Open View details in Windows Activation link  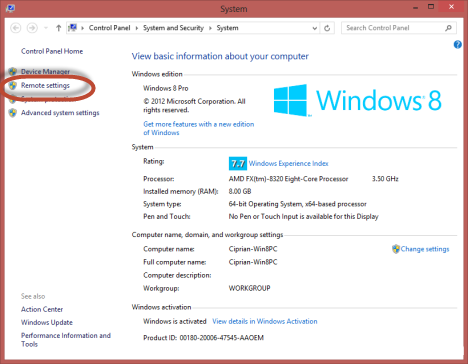coord(265,321)
